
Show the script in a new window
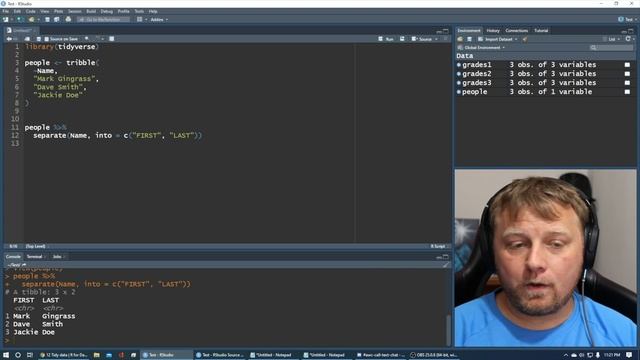coord(27,39)
